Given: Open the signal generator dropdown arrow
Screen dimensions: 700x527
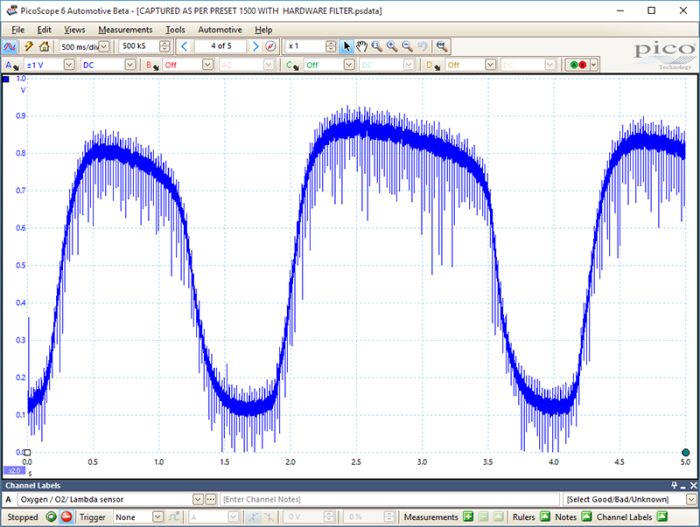Looking at the screenshot, I should [594, 65].
